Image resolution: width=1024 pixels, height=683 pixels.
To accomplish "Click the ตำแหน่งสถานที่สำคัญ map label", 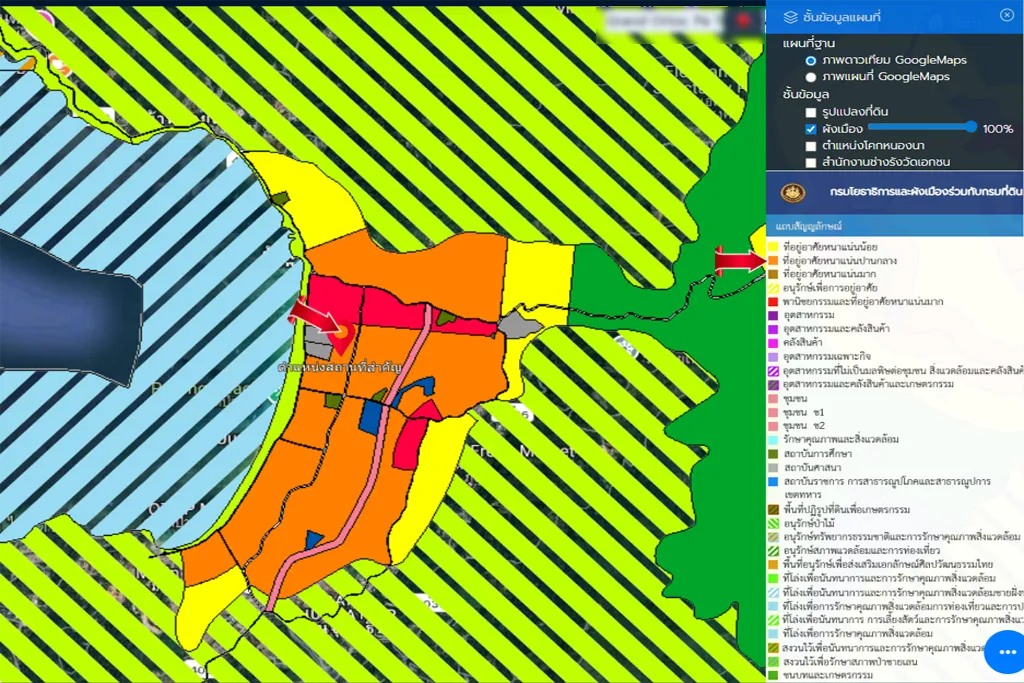I will point(340,368).
